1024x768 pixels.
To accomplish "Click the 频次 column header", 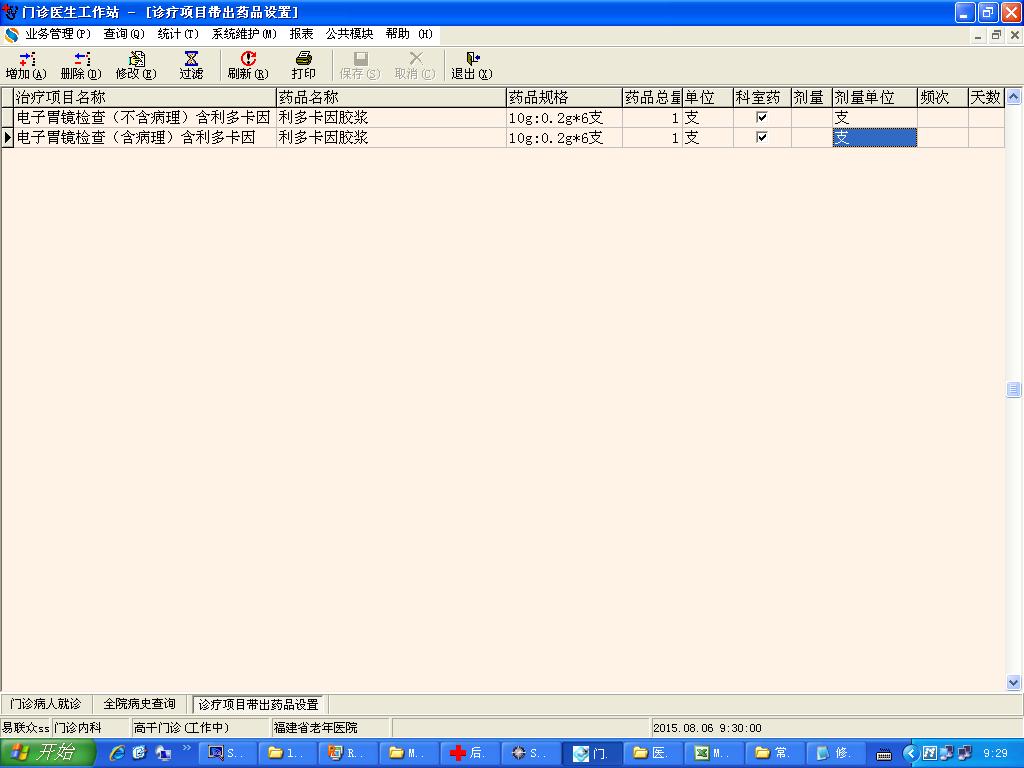I will point(942,97).
